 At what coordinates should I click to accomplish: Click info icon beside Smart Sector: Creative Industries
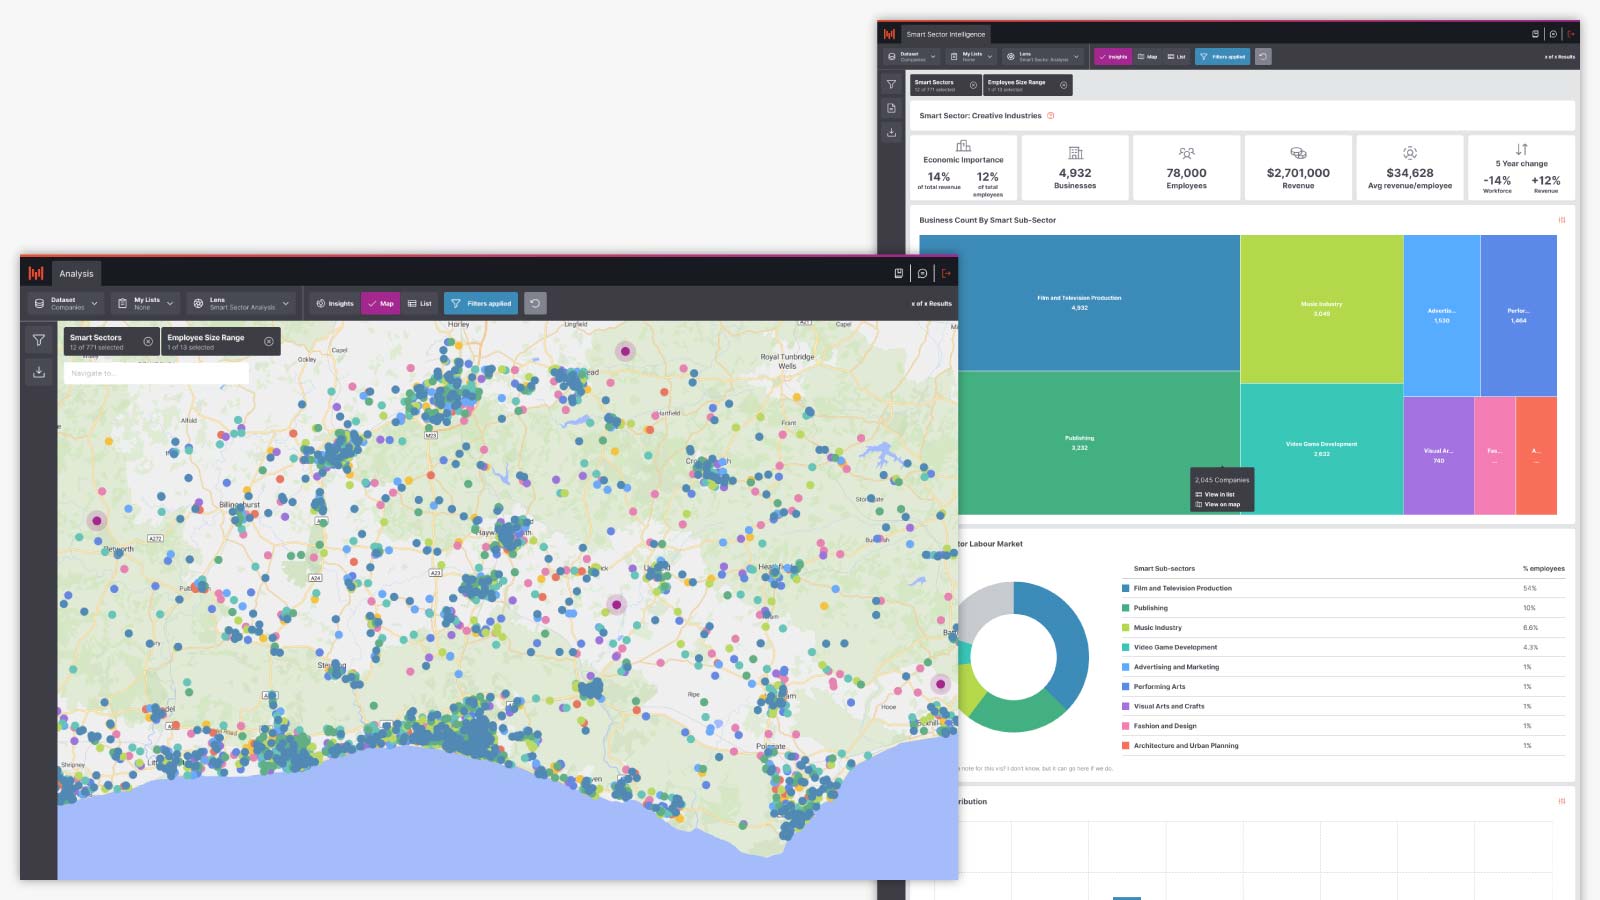pos(1050,115)
